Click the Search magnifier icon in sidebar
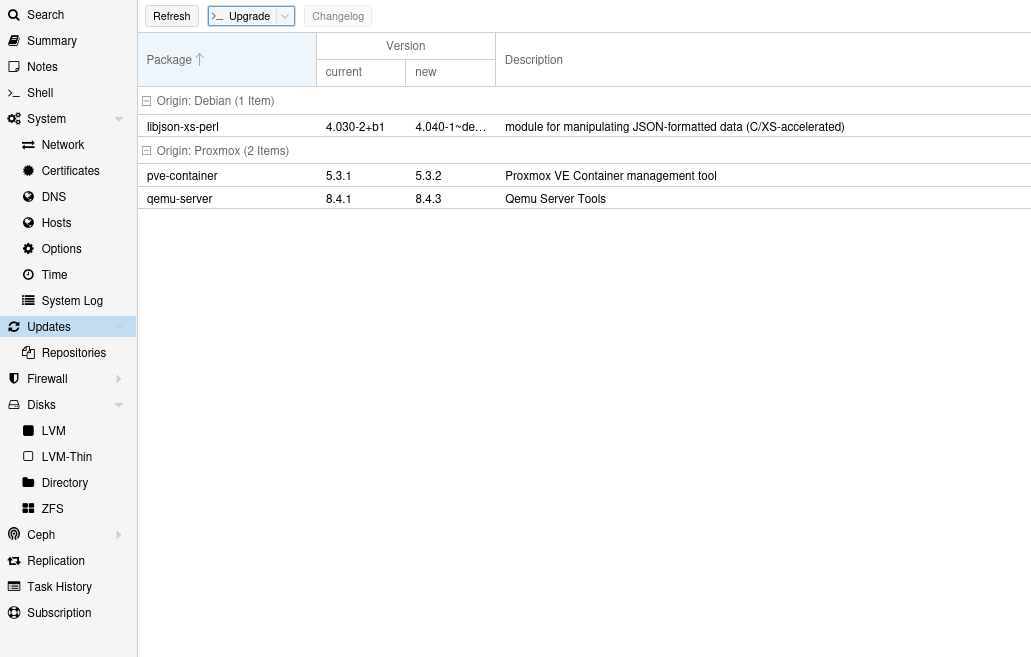Screen dimensions: 1031x657 tap(14, 15)
